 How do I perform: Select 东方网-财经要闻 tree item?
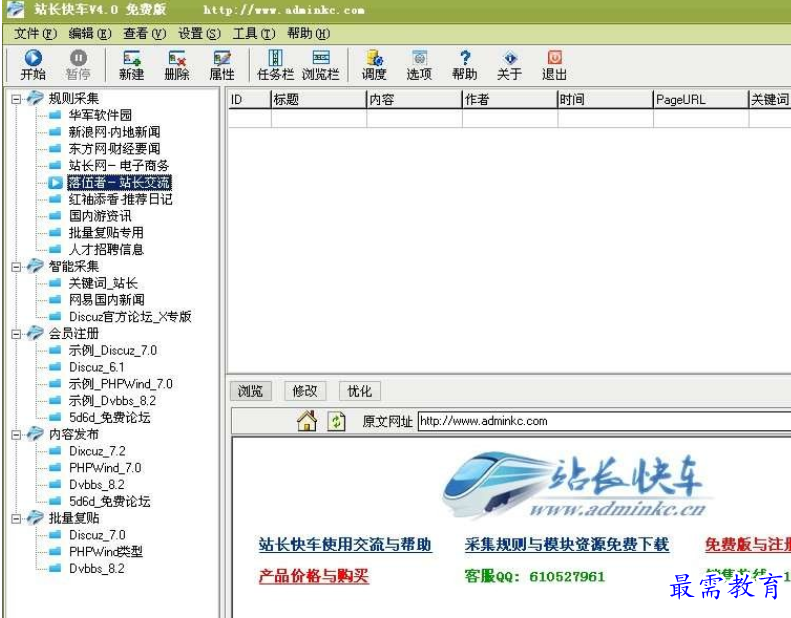click(x=115, y=149)
